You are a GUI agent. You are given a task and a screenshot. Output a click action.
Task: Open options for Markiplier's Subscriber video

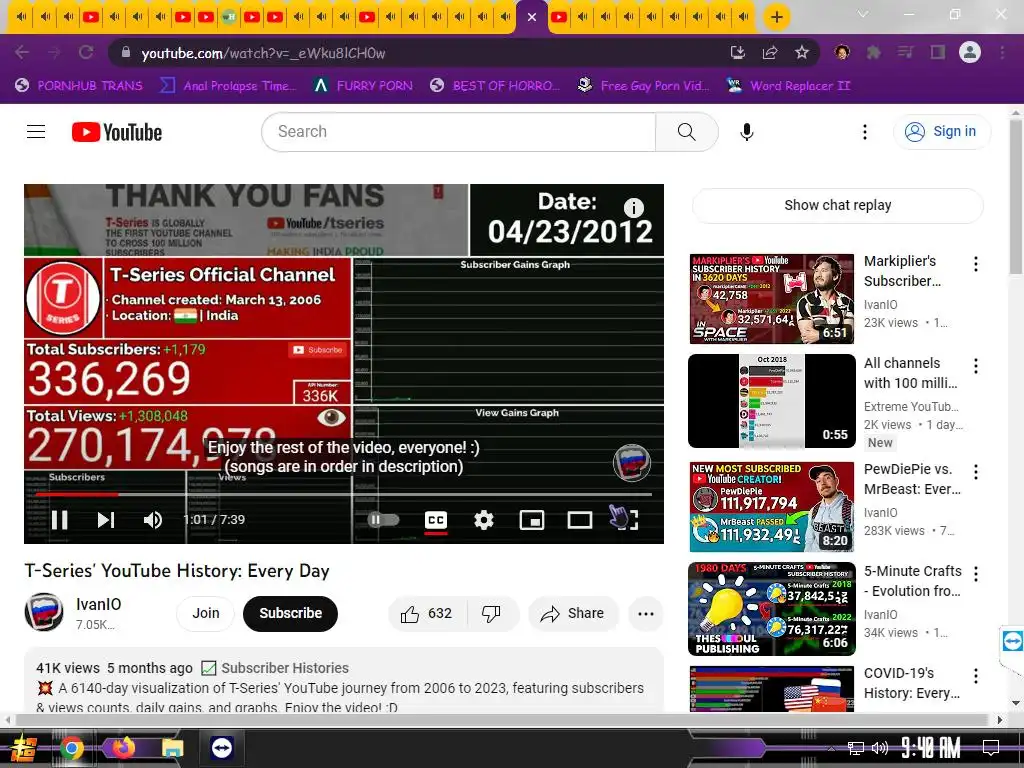(976, 264)
